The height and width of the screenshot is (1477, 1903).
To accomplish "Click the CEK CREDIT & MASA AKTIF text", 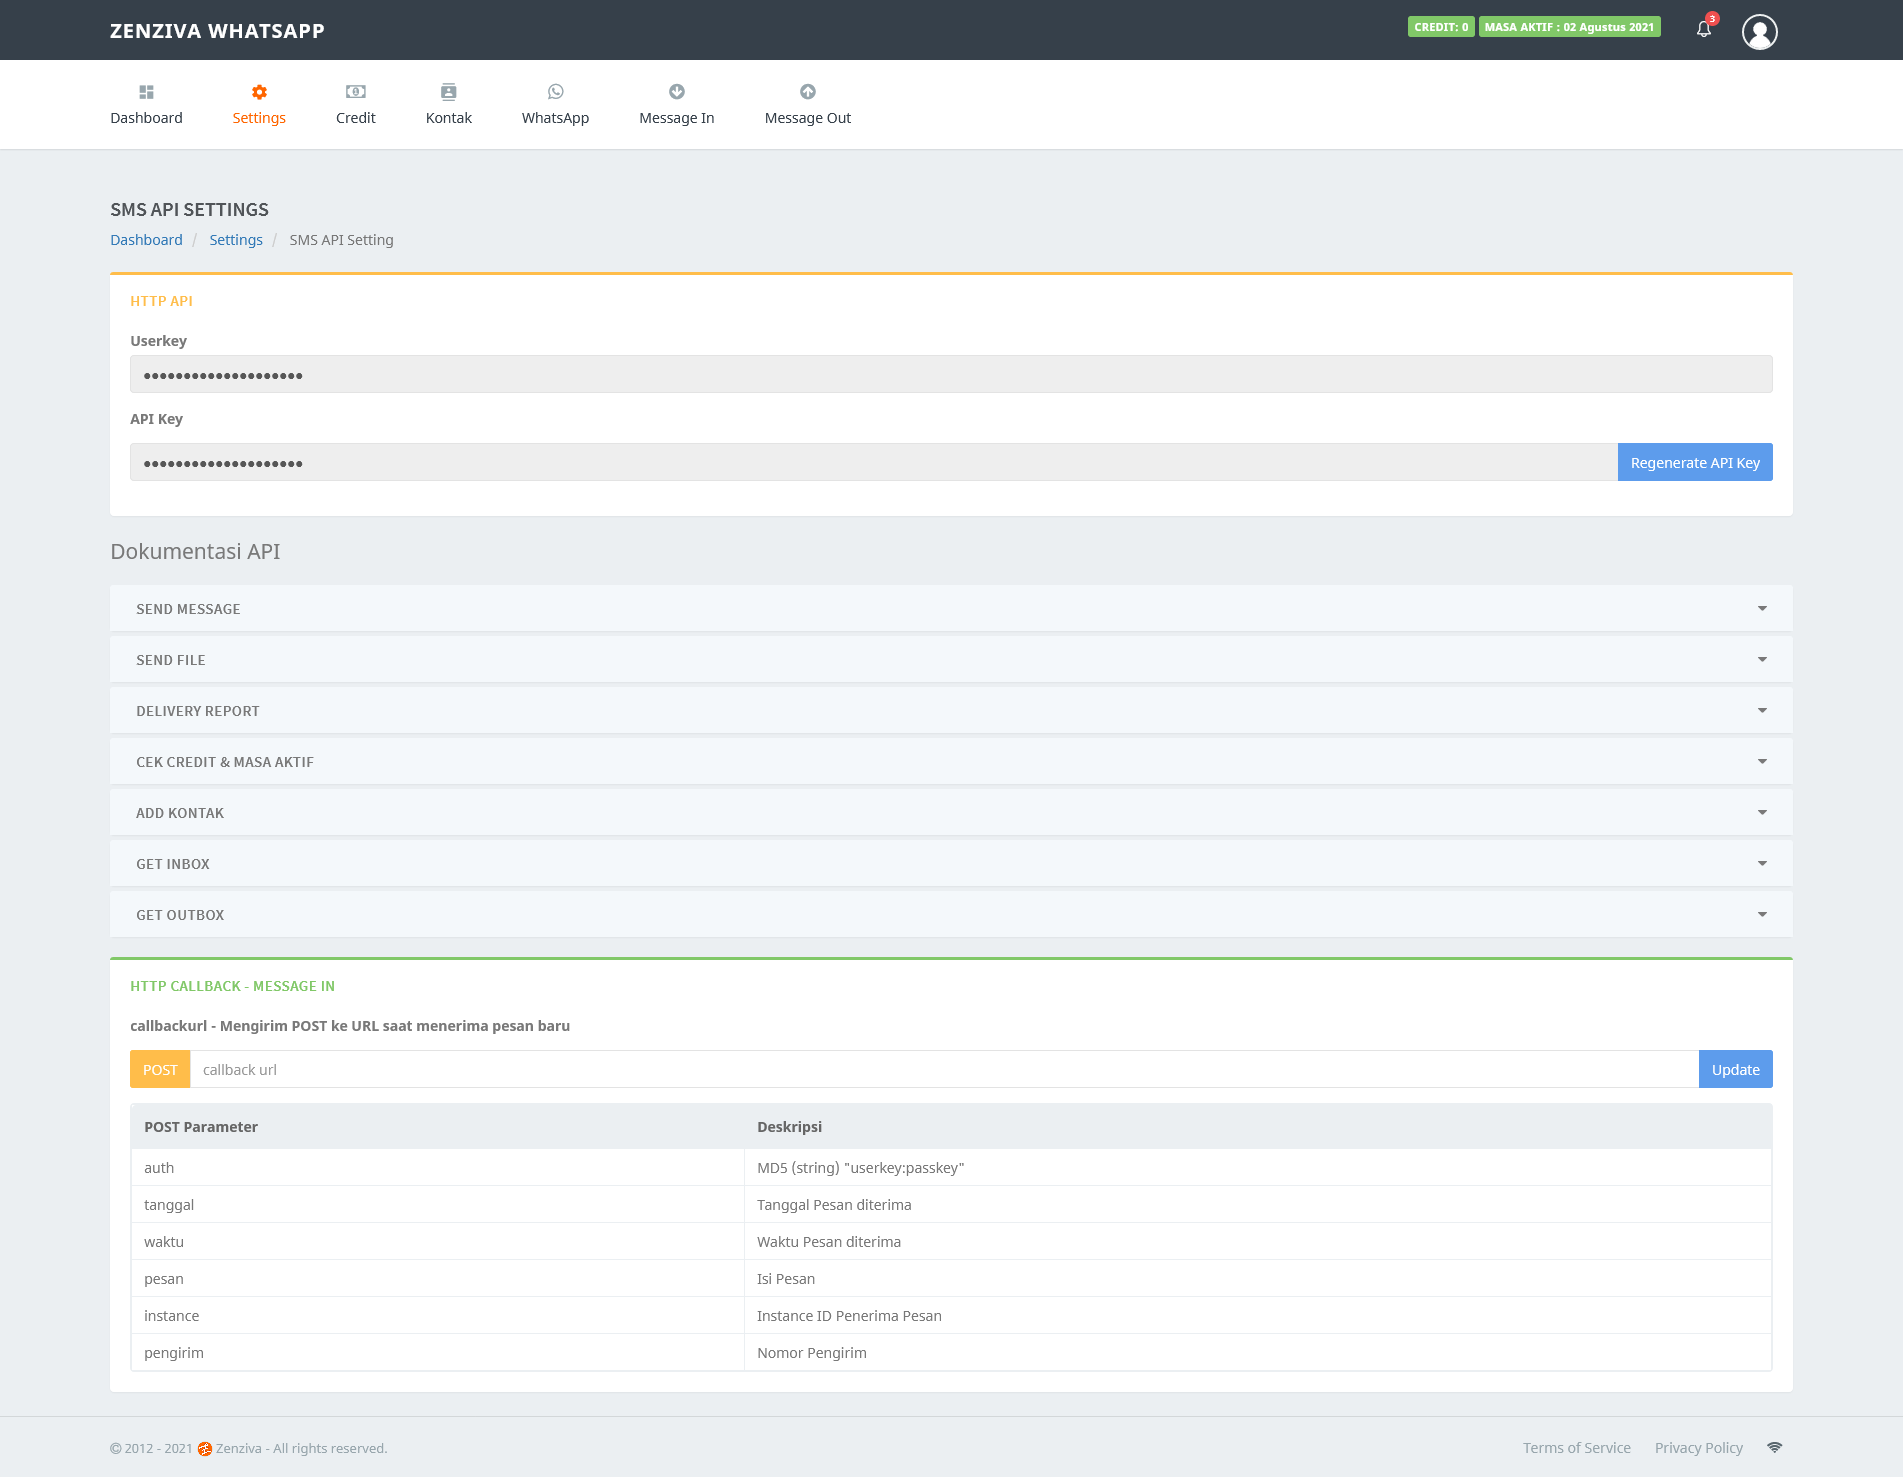I will (x=225, y=762).
